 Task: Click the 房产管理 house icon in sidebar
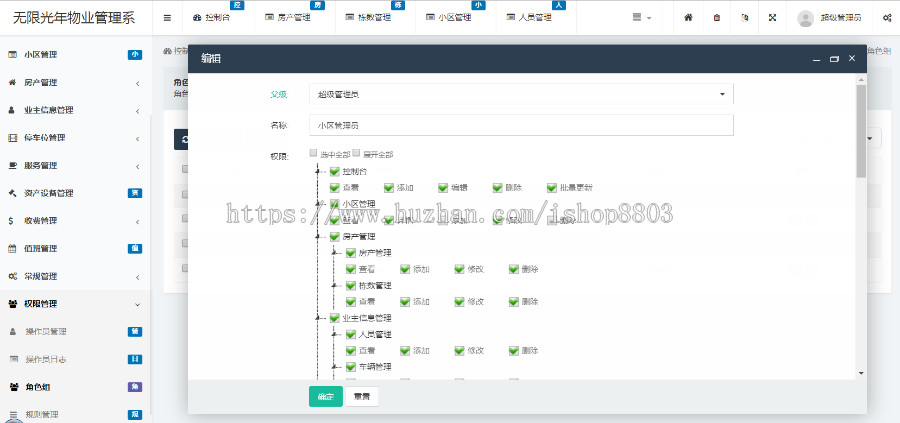[x=12, y=82]
